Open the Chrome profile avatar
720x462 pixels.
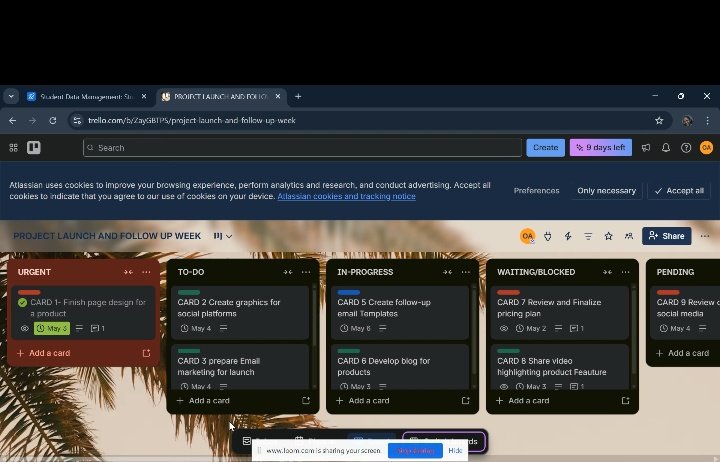coord(687,120)
